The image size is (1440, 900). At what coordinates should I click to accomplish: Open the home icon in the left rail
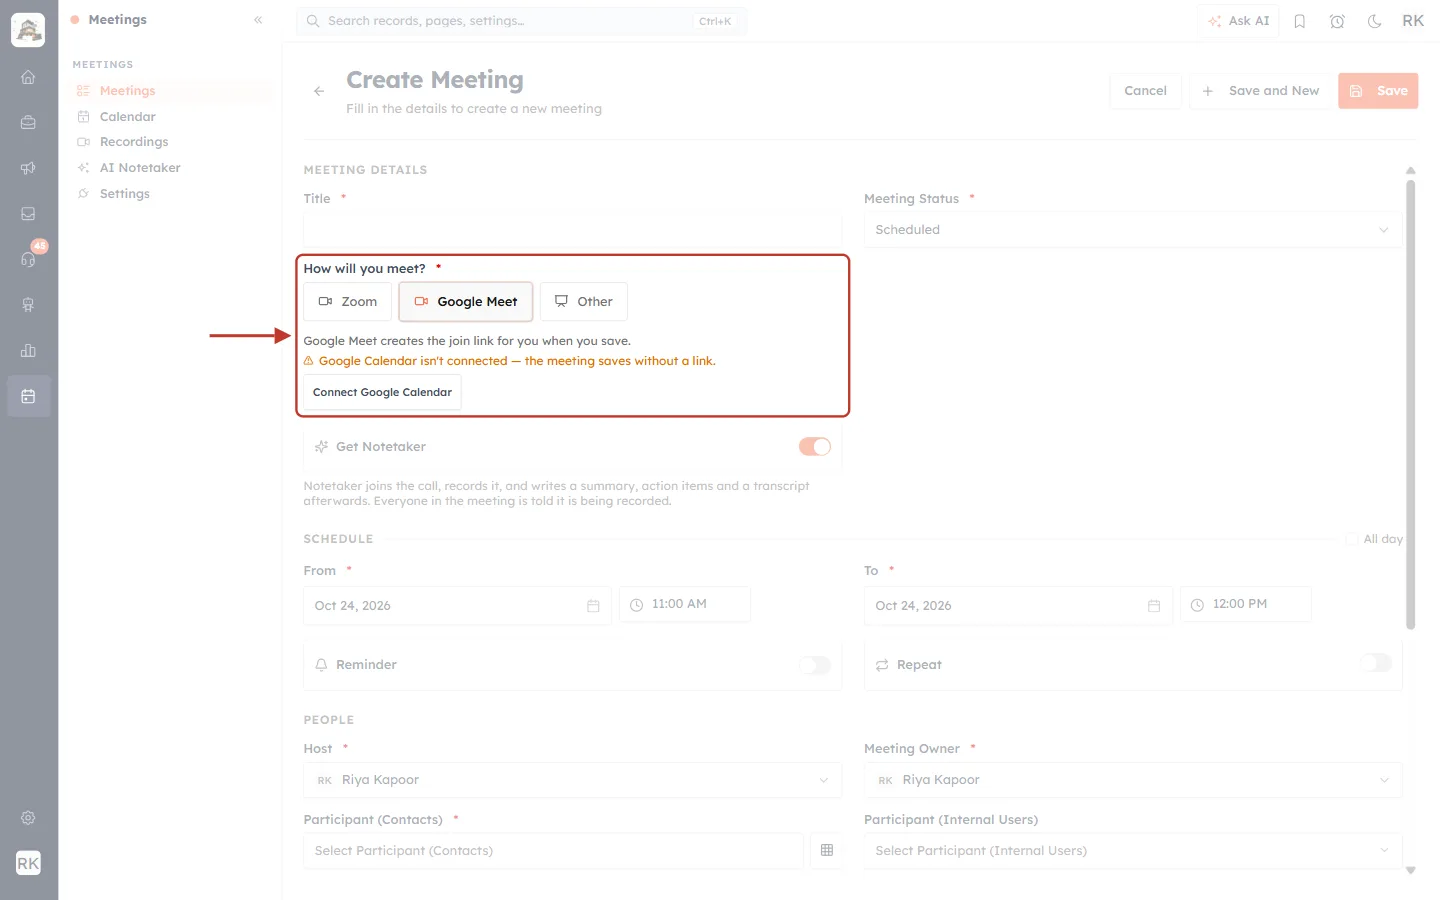coord(28,77)
